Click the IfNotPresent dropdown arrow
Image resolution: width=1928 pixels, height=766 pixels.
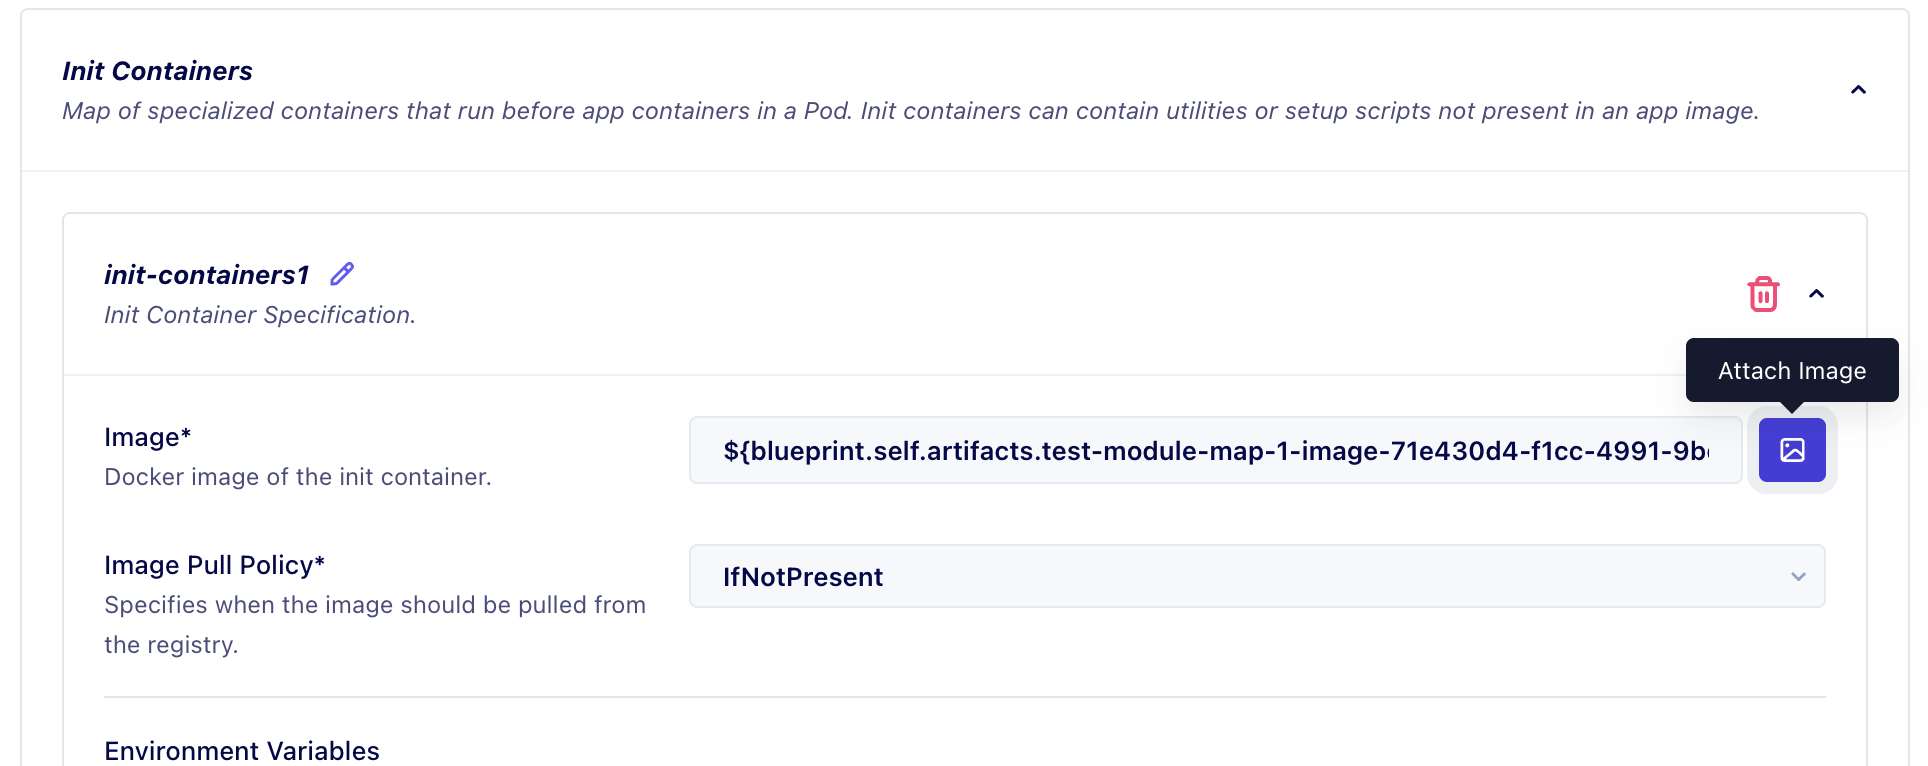[x=1798, y=577]
